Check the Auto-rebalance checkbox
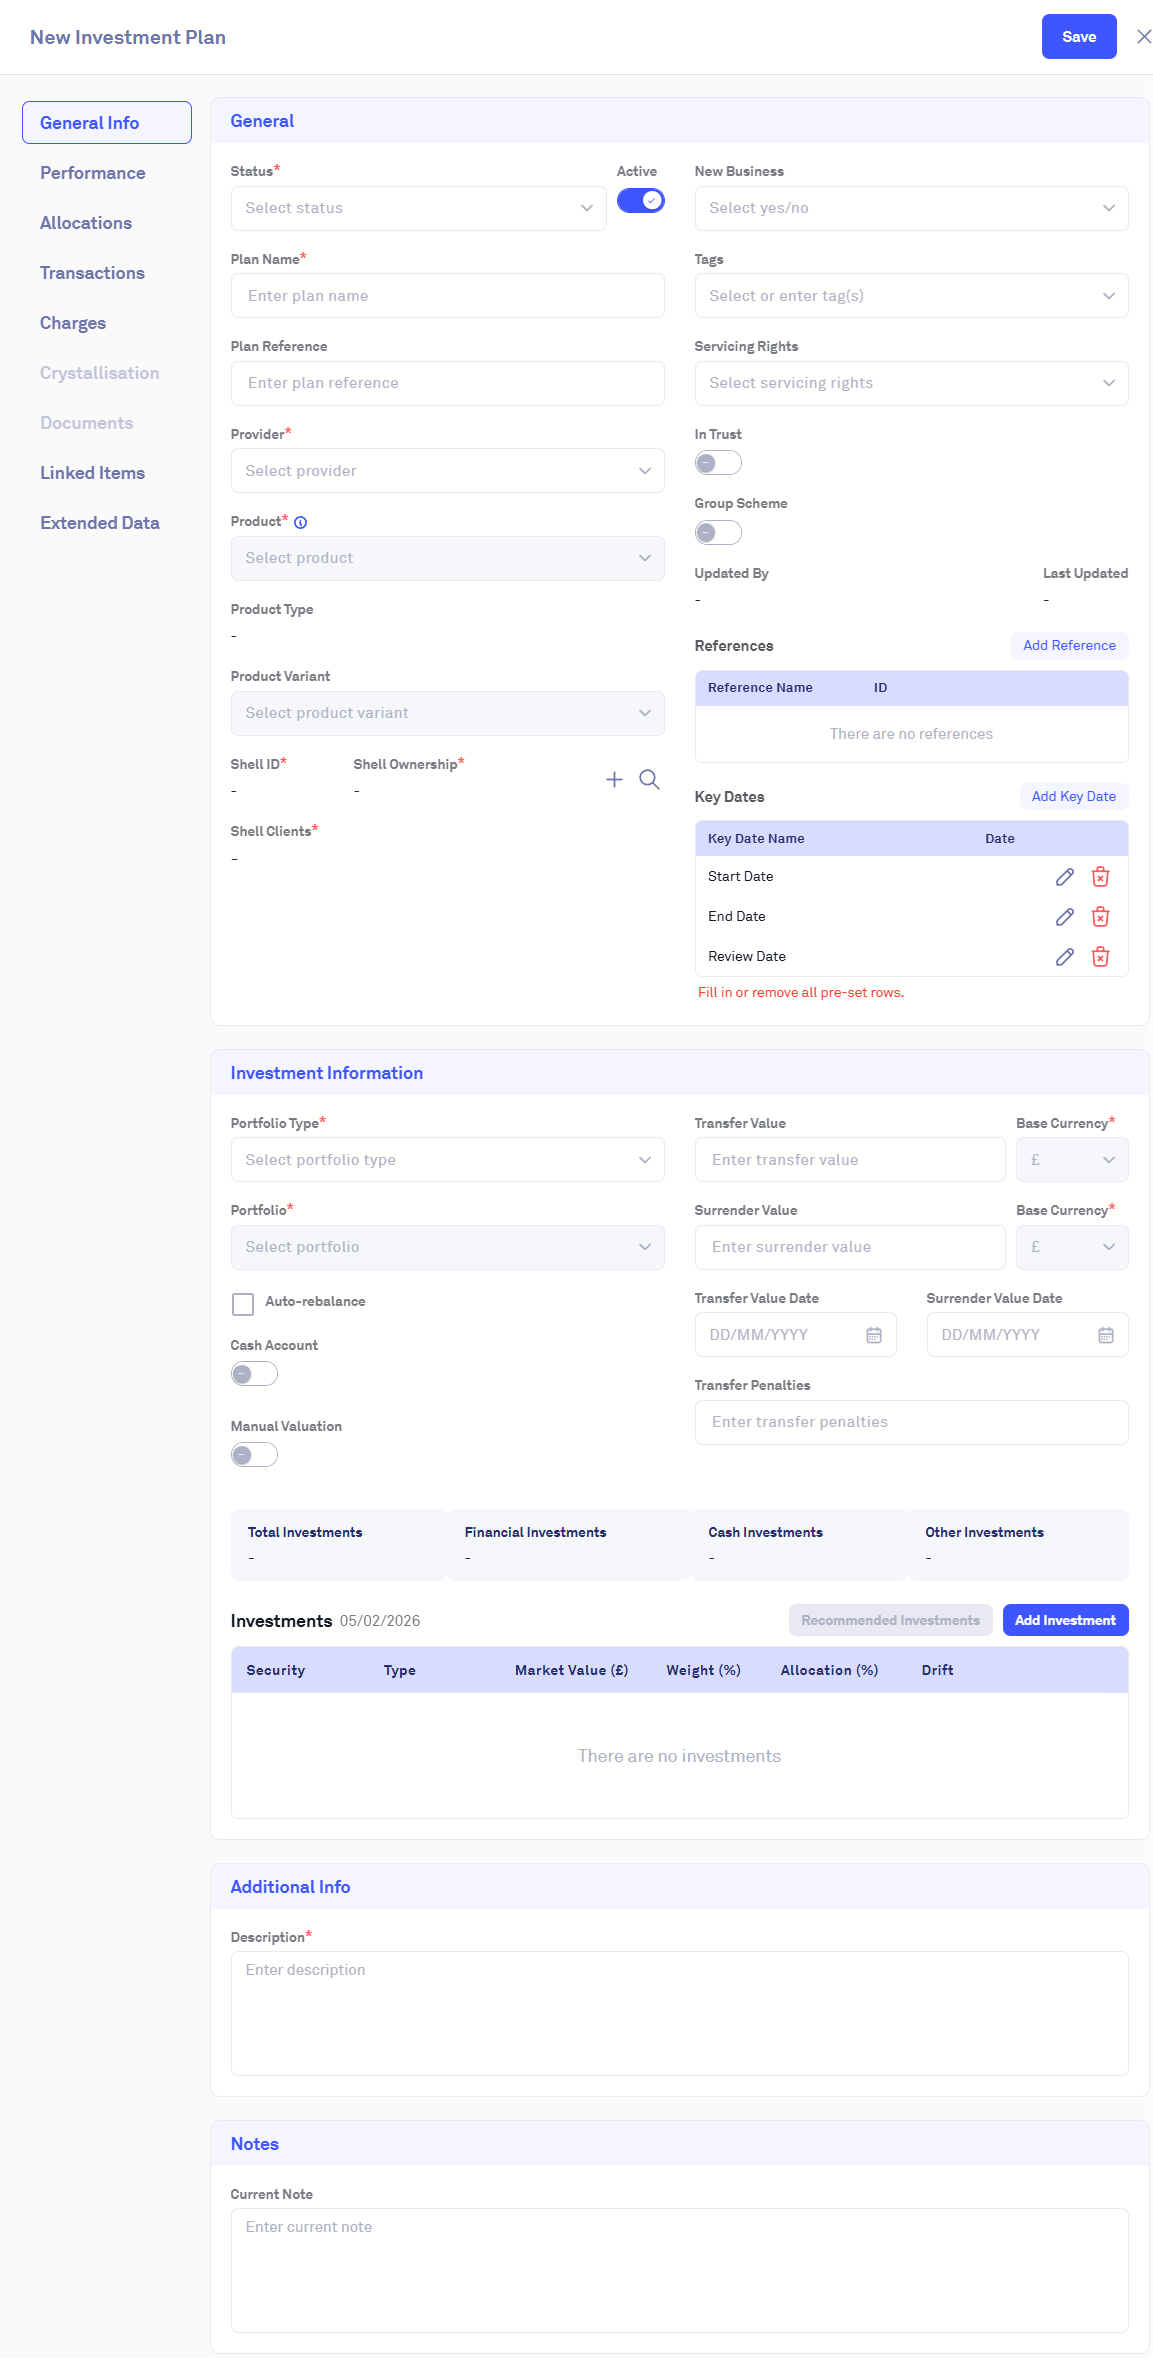 coord(243,1304)
